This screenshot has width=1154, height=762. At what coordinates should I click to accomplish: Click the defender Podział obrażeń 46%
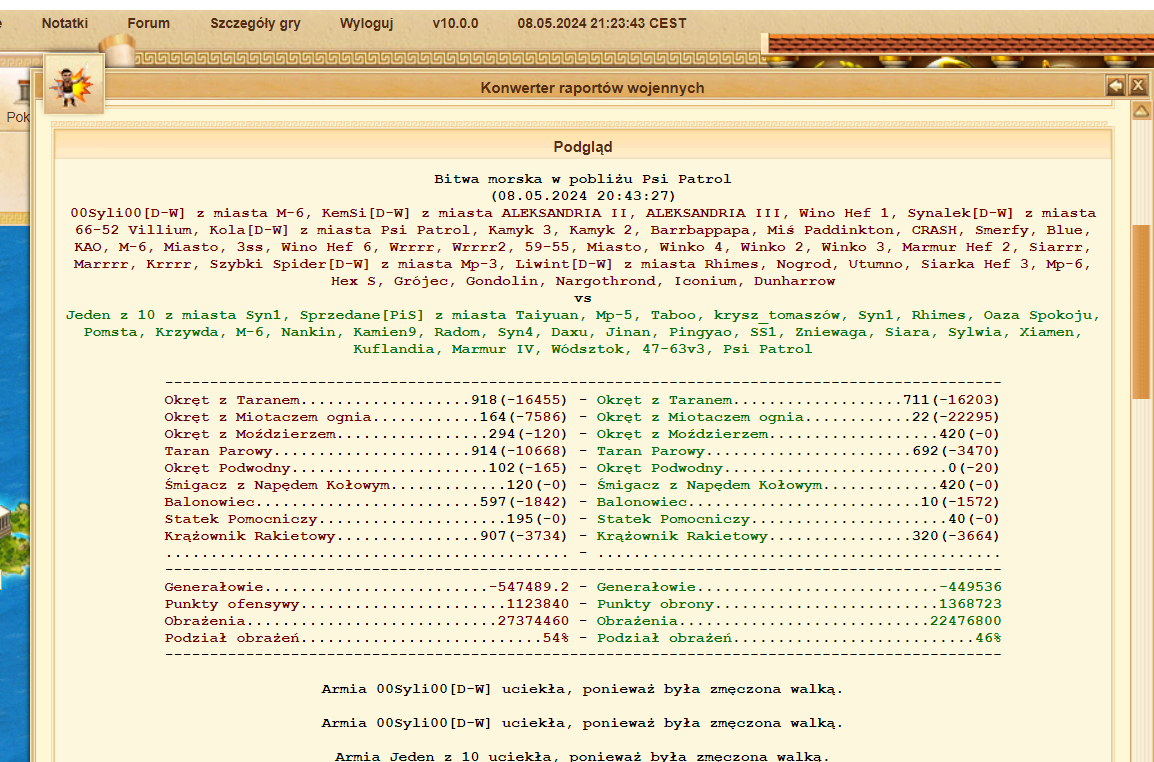(x=988, y=638)
